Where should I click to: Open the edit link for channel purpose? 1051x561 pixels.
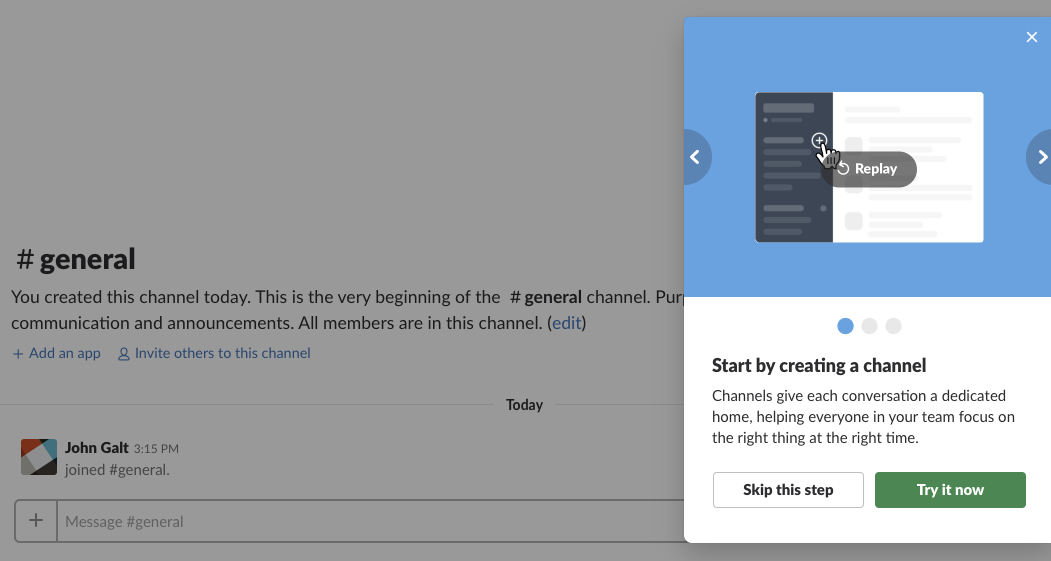tap(566, 323)
